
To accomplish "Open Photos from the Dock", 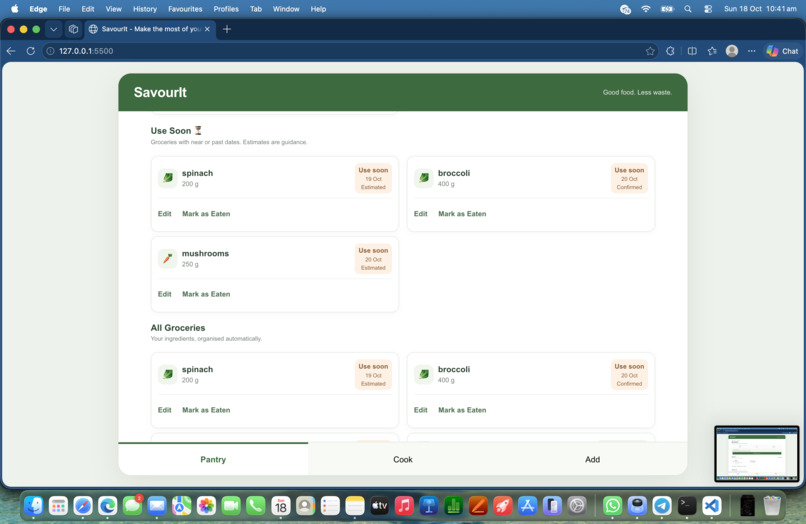I will click(206, 506).
